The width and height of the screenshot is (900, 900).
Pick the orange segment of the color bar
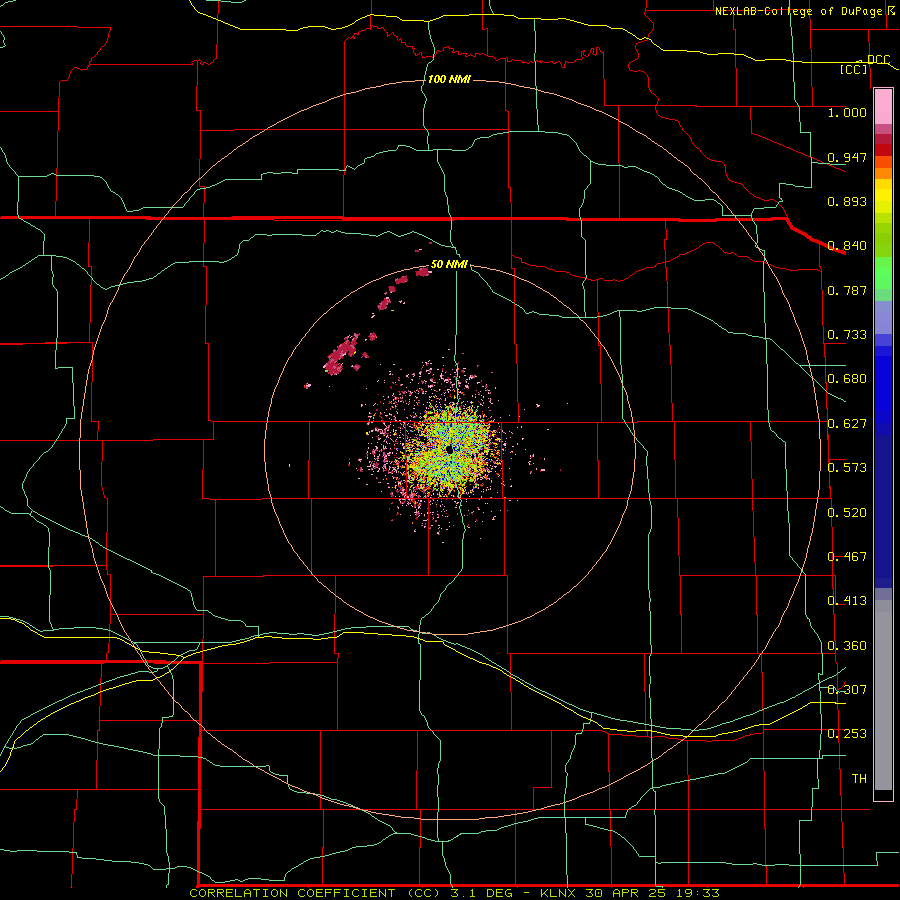tap(883, 173)
